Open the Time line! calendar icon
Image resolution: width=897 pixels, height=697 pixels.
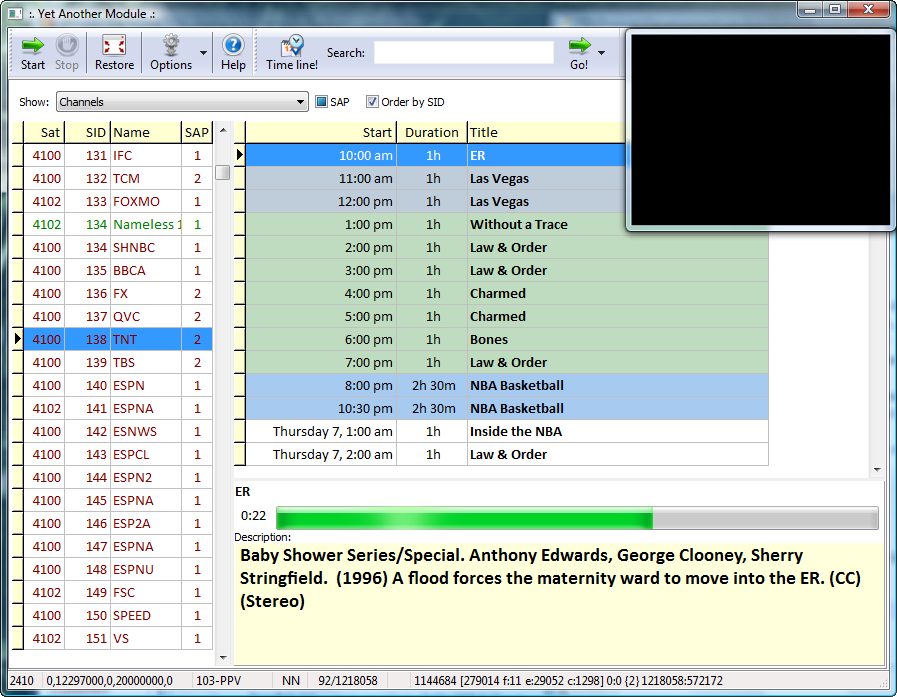coord(292,45)
